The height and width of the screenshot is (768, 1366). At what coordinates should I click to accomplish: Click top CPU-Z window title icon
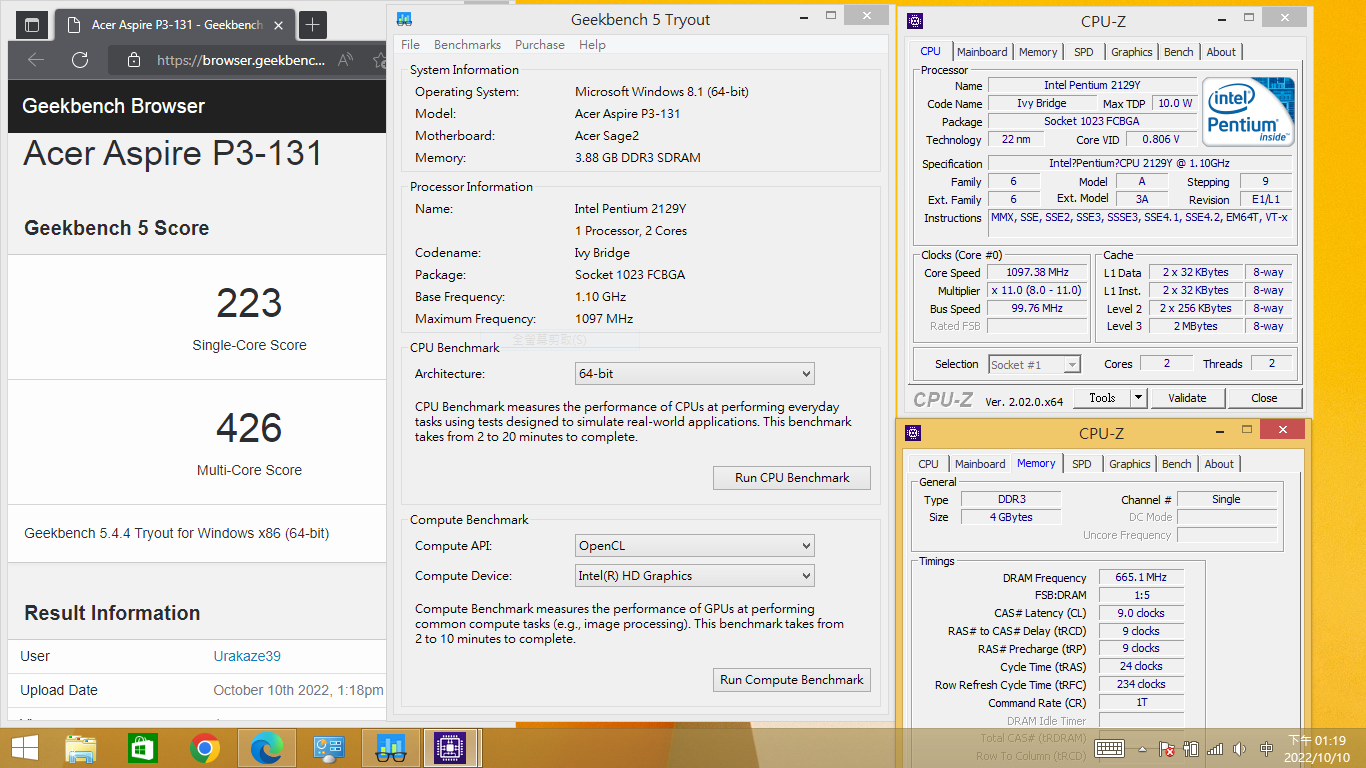[x=915, y=21]
